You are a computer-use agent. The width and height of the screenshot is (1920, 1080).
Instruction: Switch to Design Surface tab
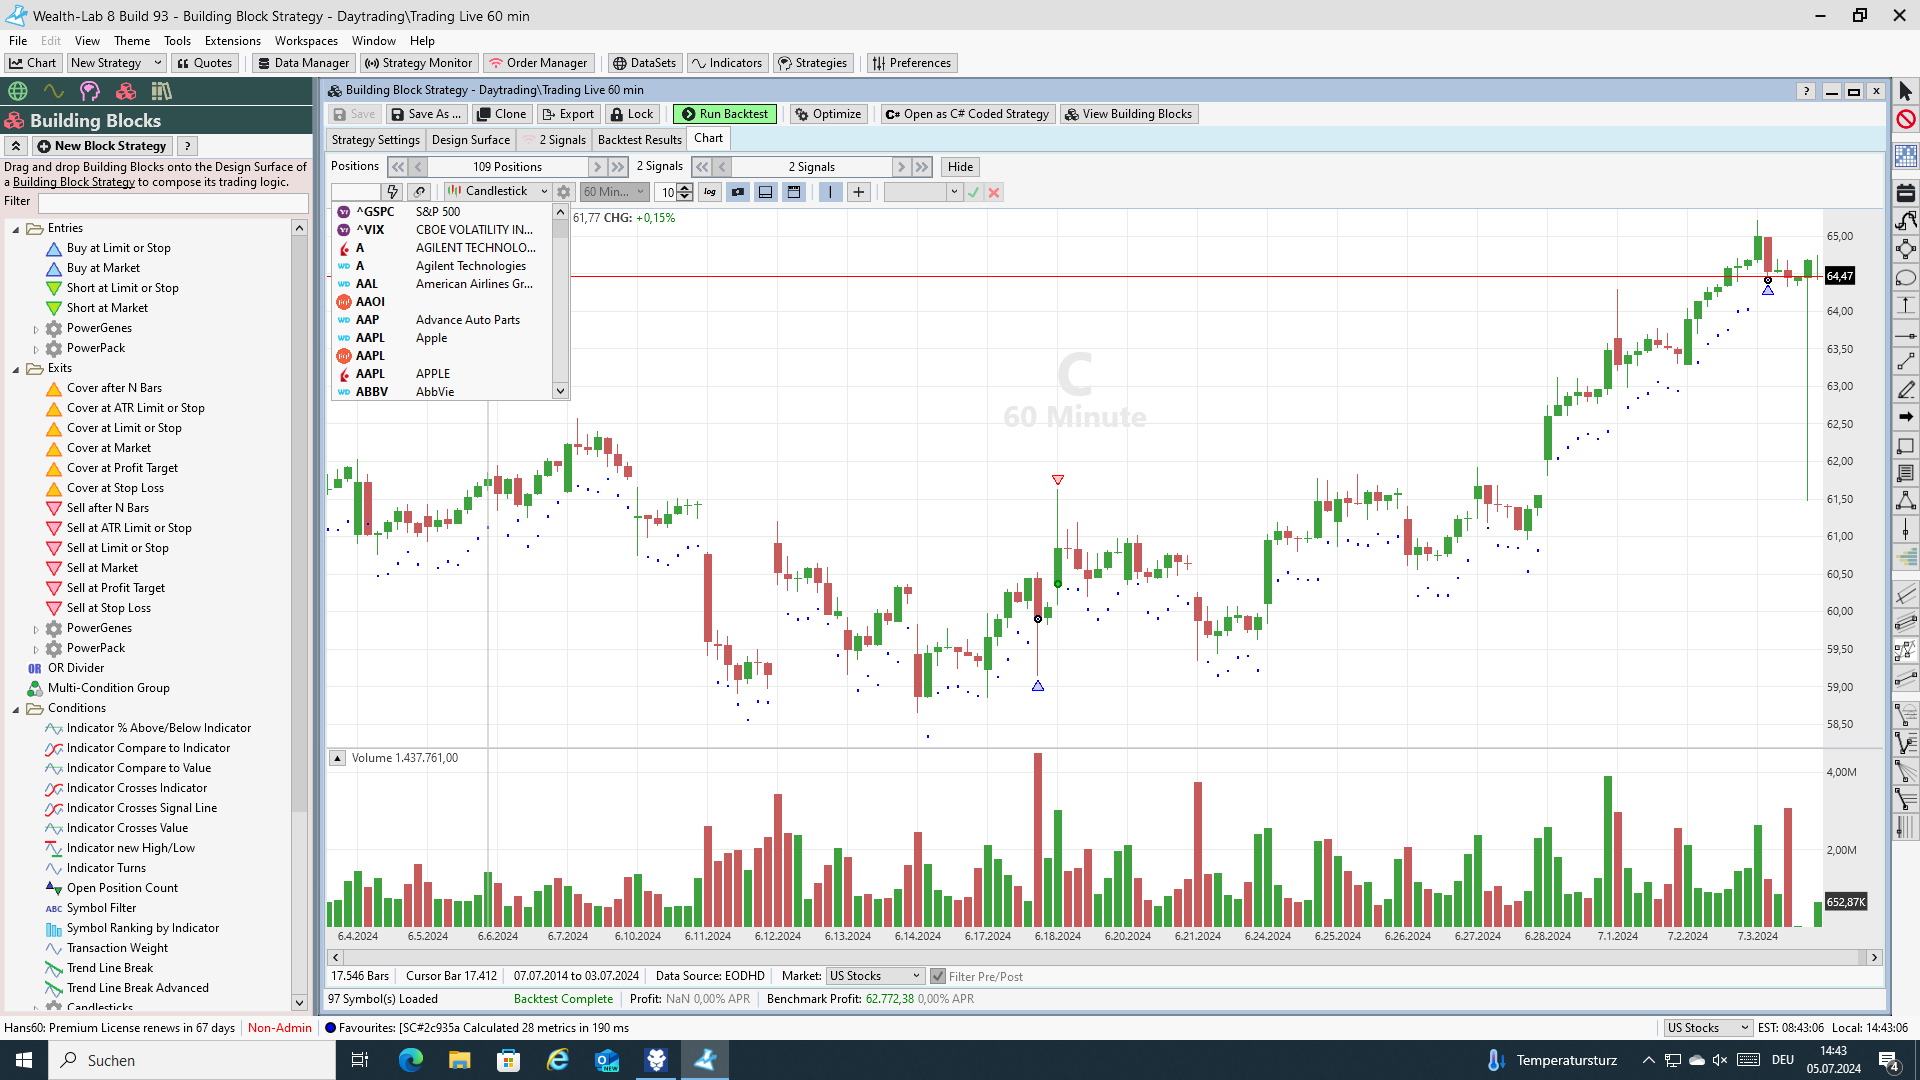tap(470, 140)
